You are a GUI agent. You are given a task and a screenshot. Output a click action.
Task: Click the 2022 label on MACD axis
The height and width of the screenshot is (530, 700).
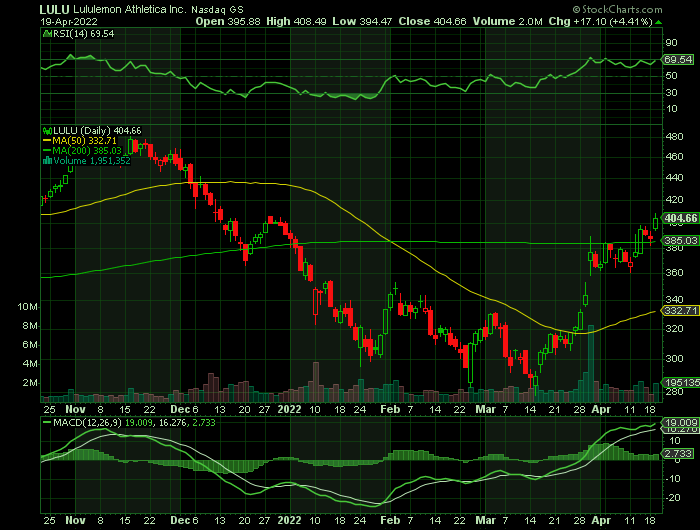[289, 521]
